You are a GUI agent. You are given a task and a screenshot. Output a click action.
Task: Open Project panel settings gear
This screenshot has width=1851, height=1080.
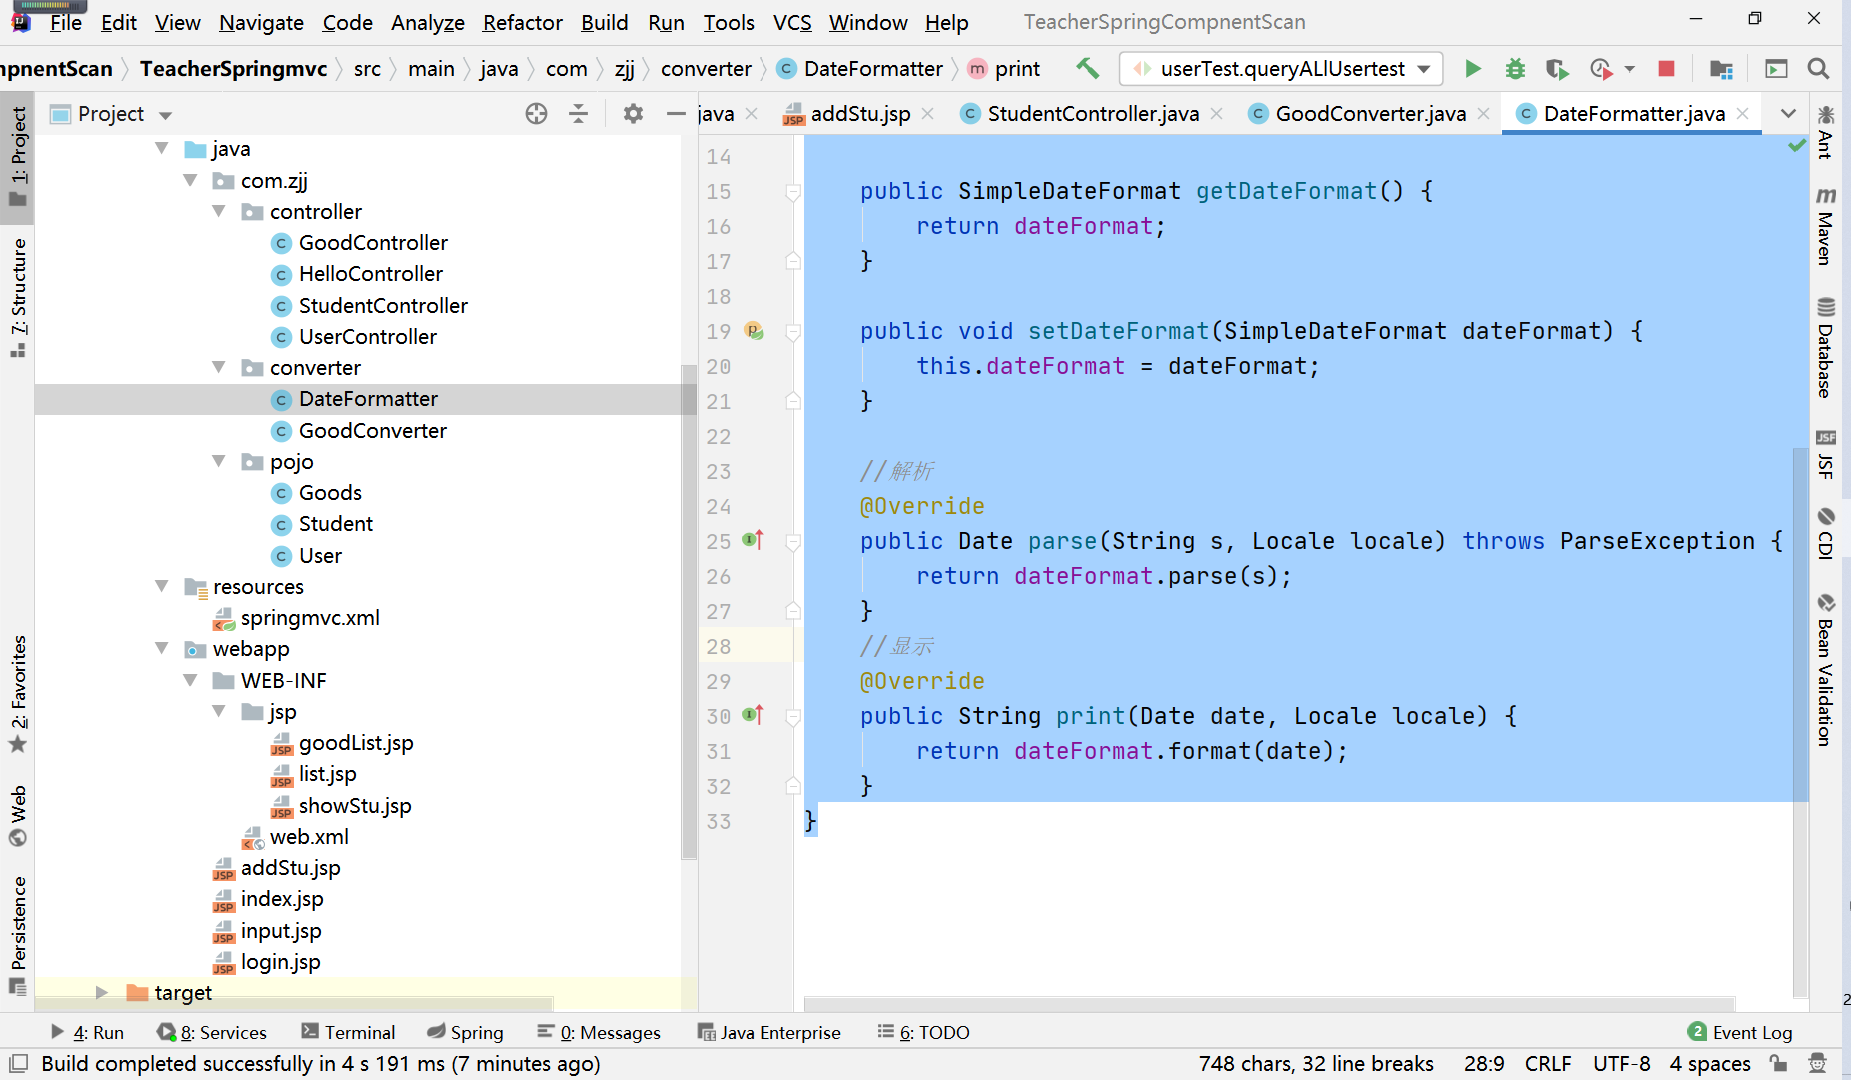tap(633, 114)
